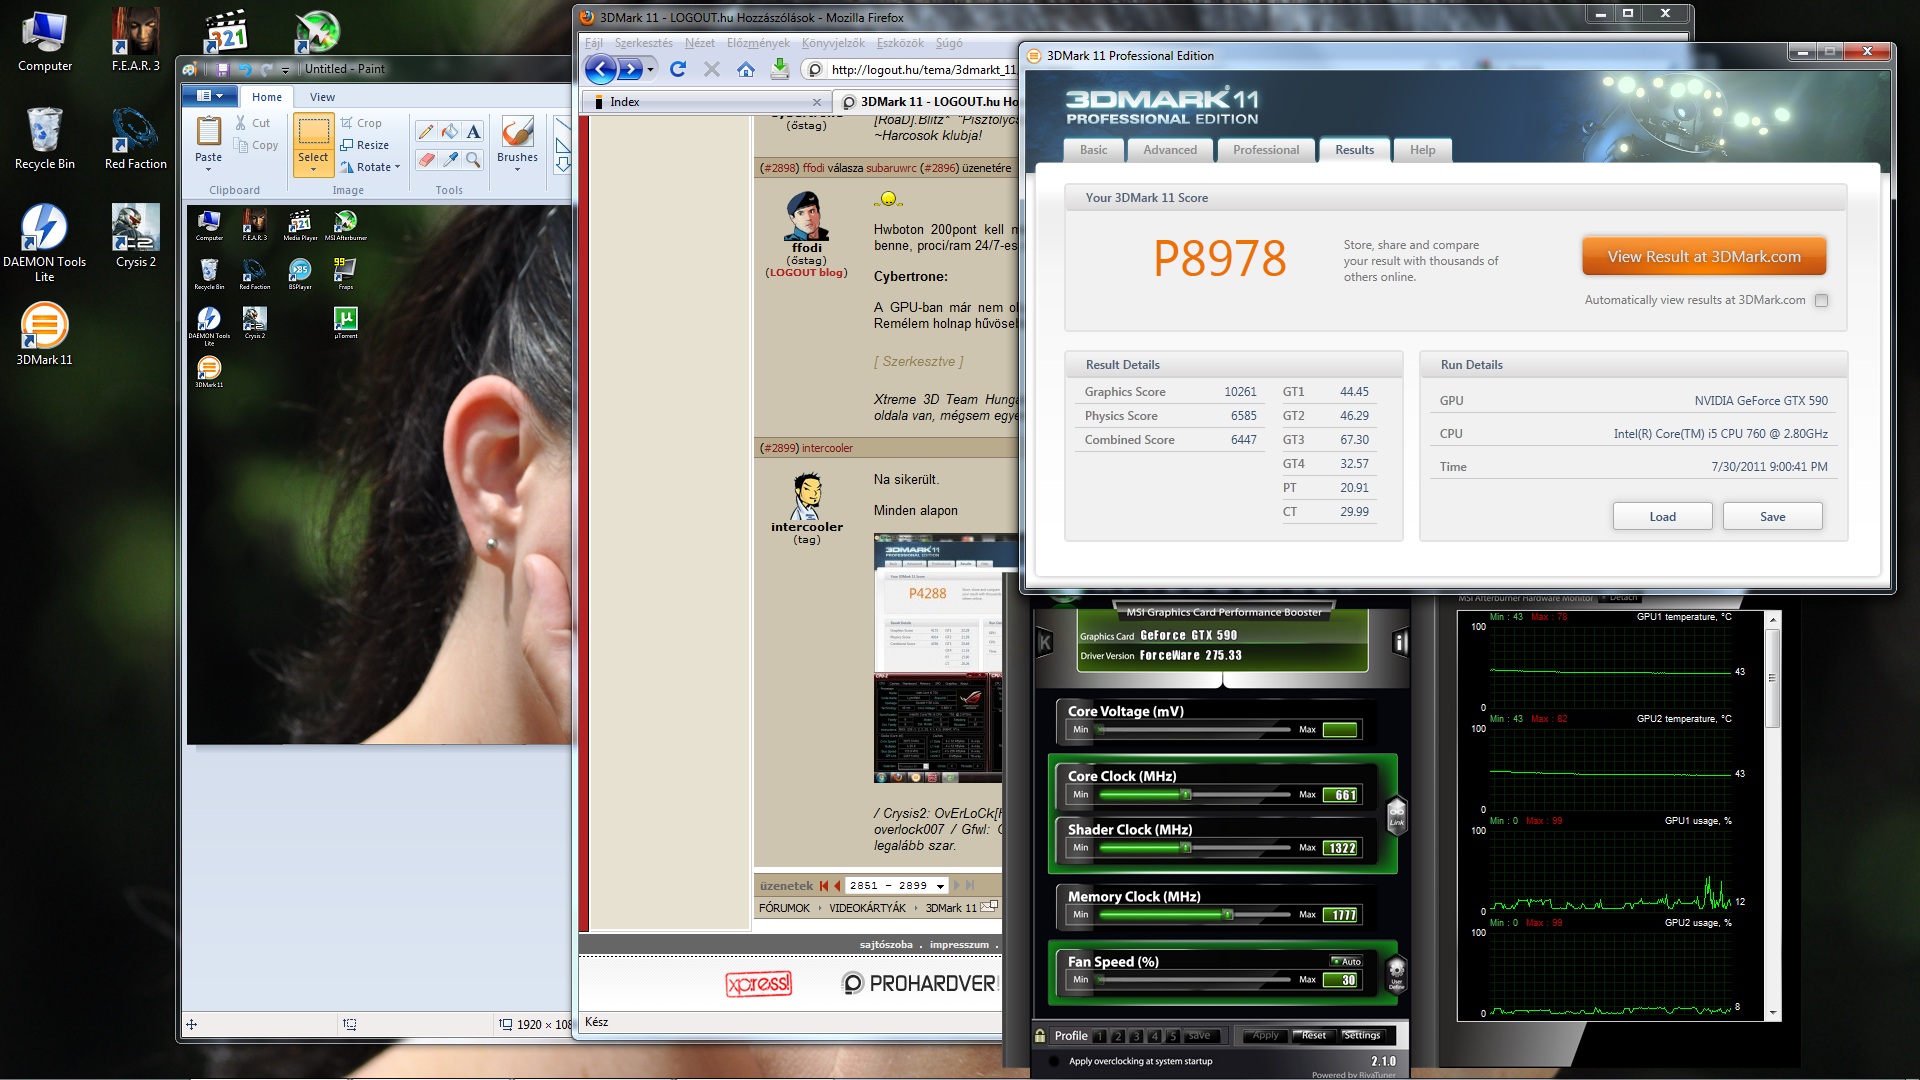This screenshot has height=1080, width=1920.
Task: Click the Save button in Run Details
Action: [x=1771, y=517]
